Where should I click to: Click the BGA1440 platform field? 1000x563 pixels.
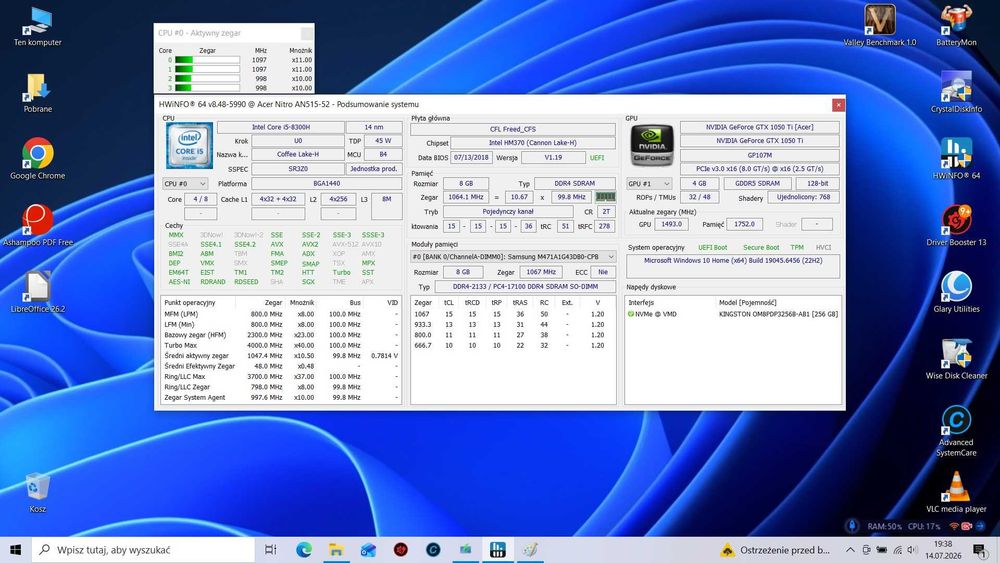[327, 184]
